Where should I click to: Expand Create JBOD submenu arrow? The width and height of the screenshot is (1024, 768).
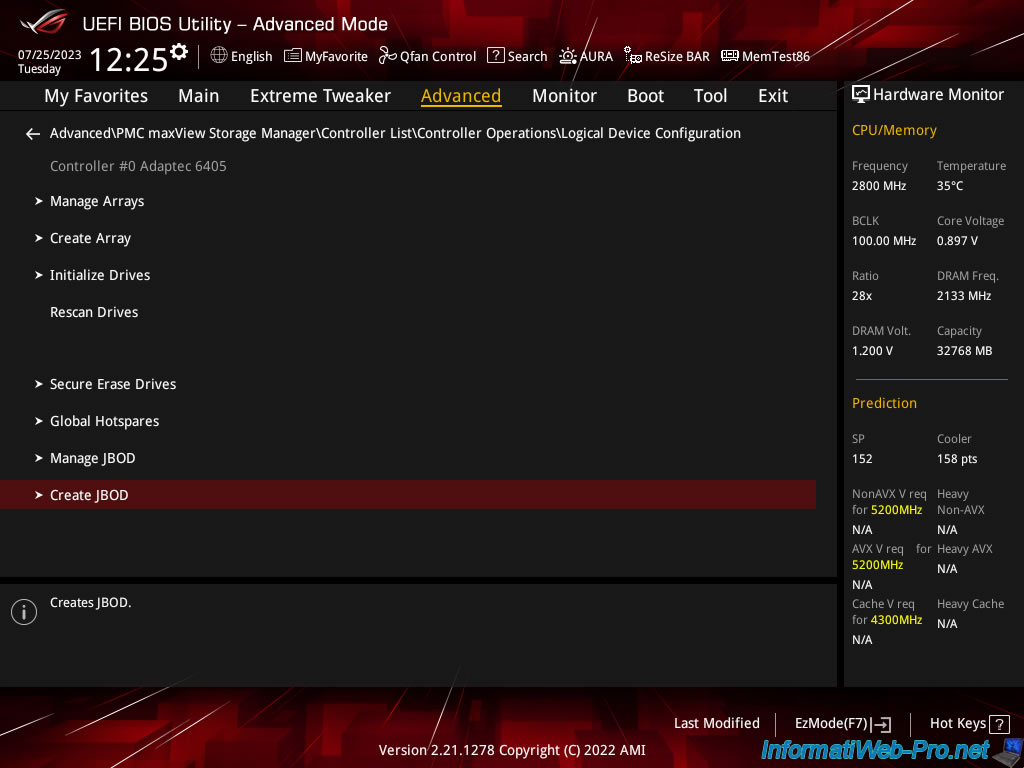pyautogui.click(x=39, y=495)
